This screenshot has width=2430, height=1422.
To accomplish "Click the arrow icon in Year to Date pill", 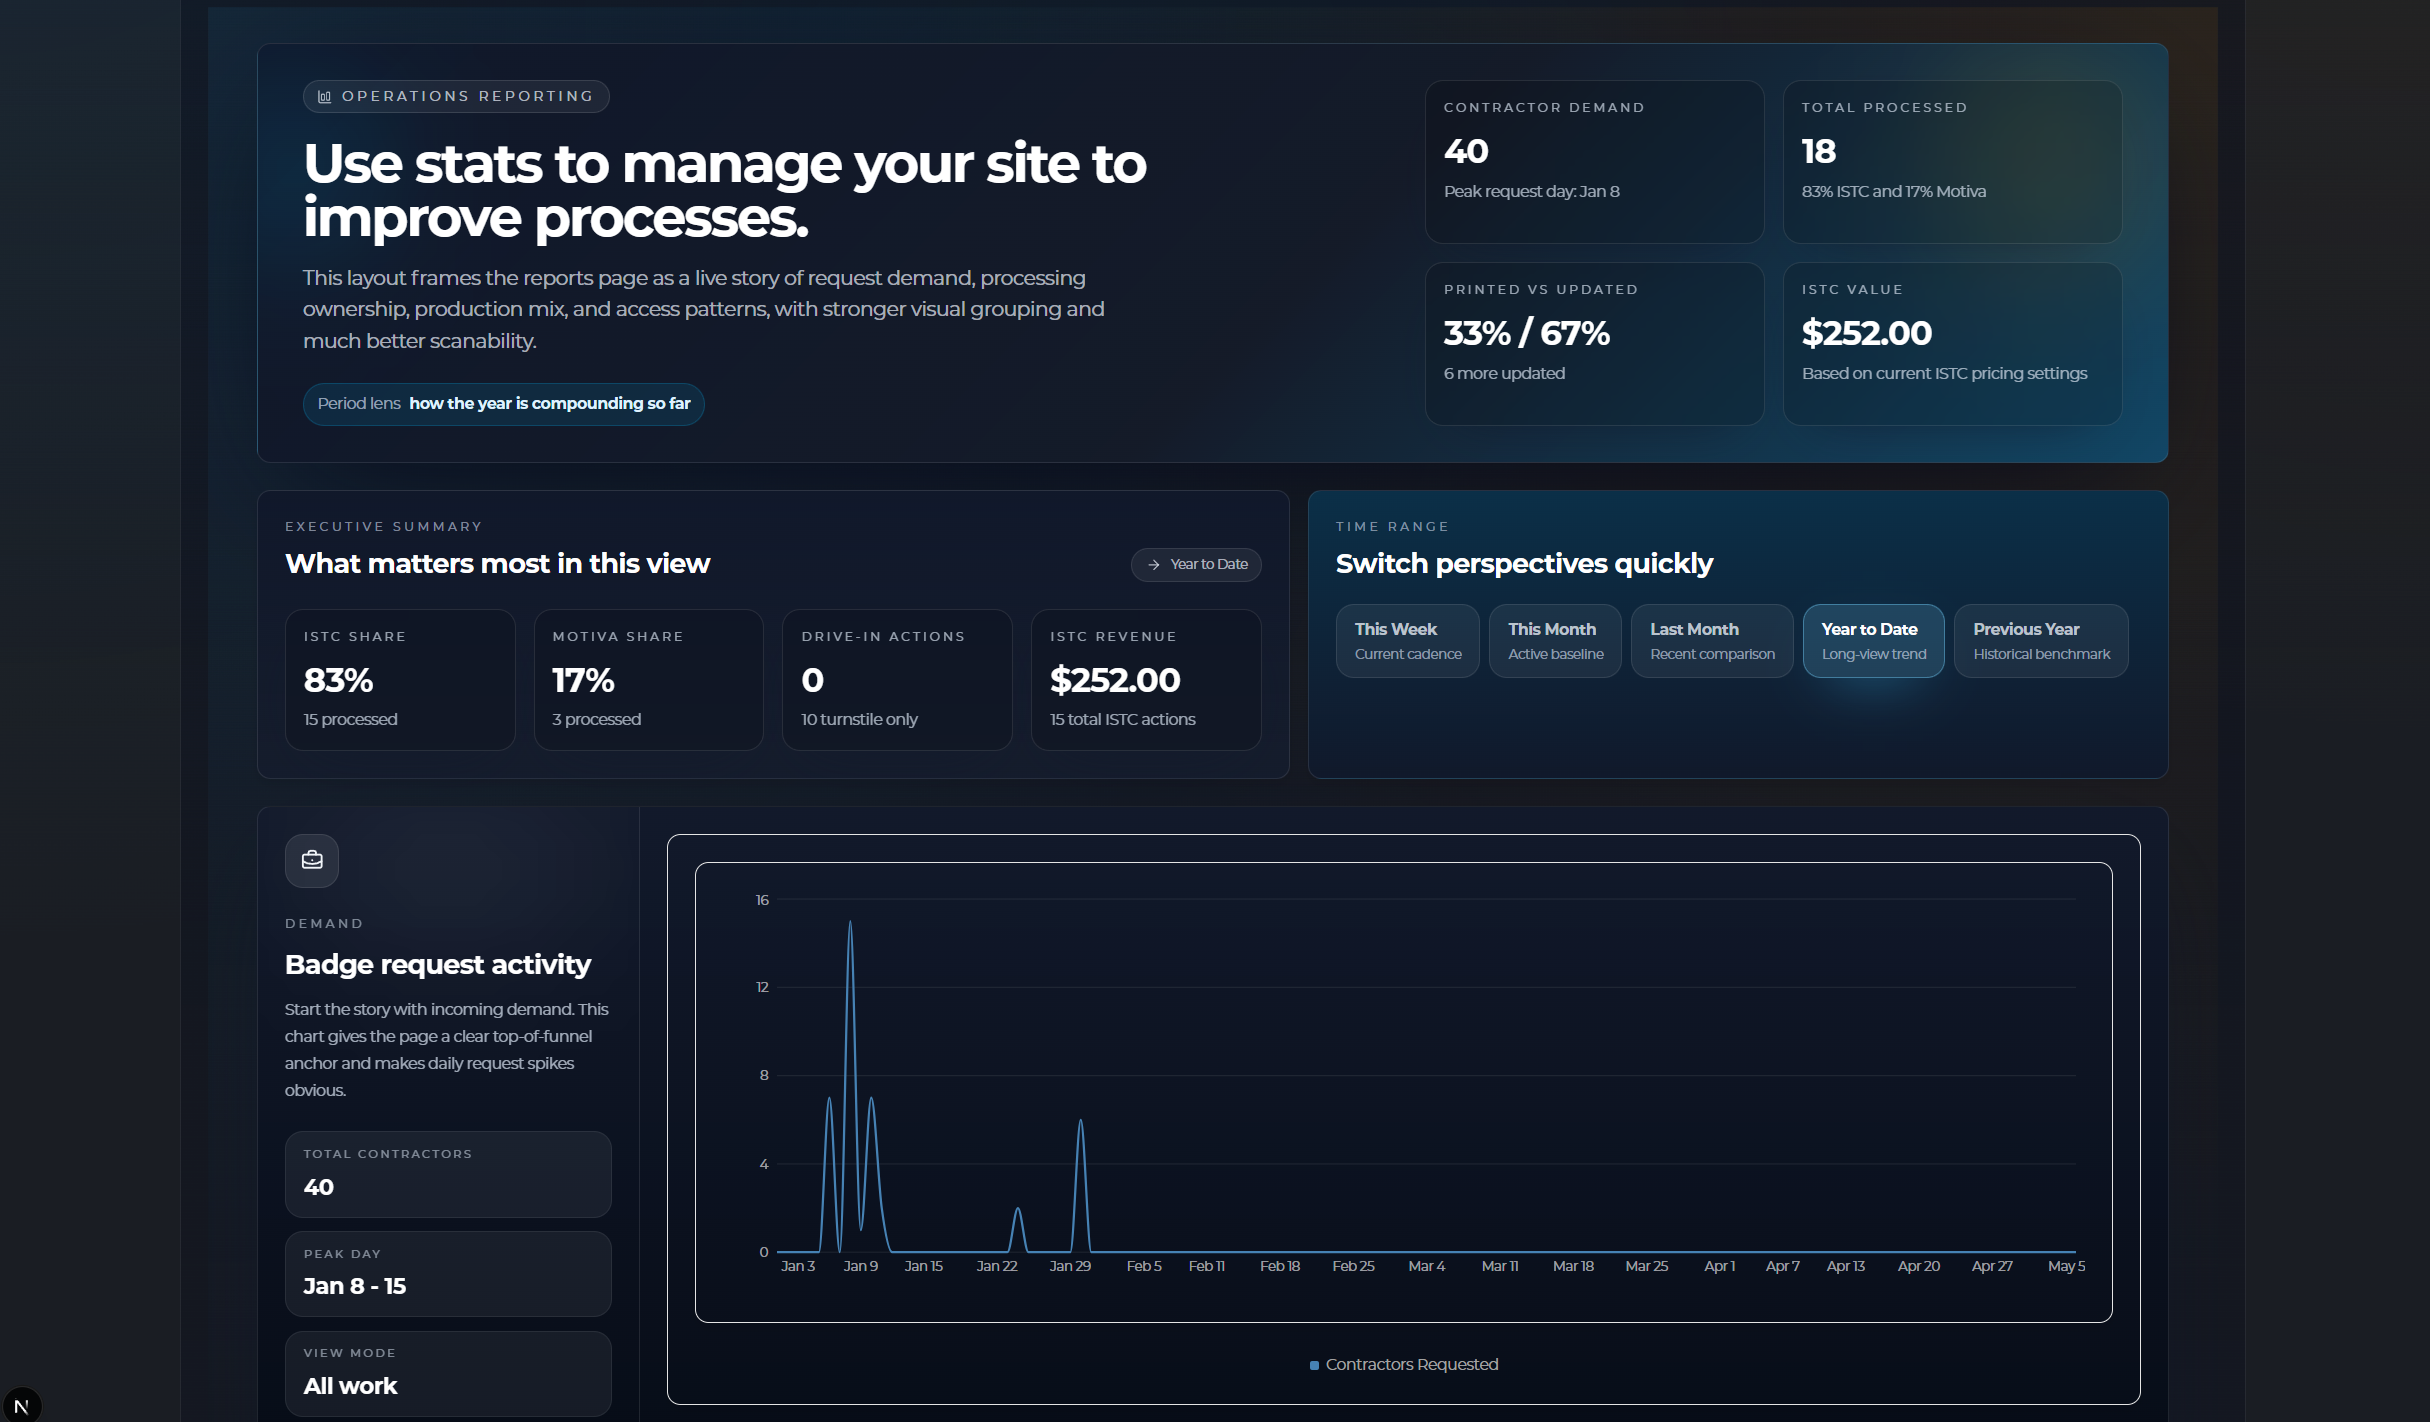I will pos(1154,565).
